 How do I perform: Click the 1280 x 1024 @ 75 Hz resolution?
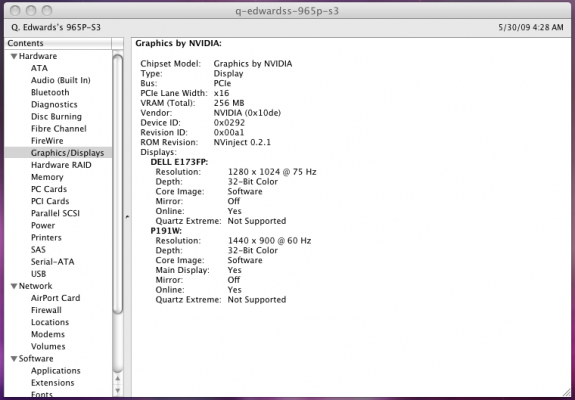click(x=272, y=172)
